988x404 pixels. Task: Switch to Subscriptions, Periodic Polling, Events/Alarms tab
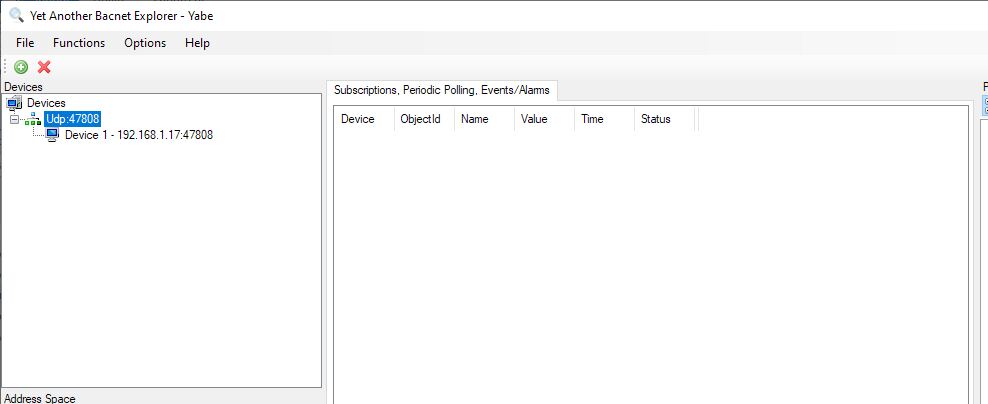coord(441,90)
